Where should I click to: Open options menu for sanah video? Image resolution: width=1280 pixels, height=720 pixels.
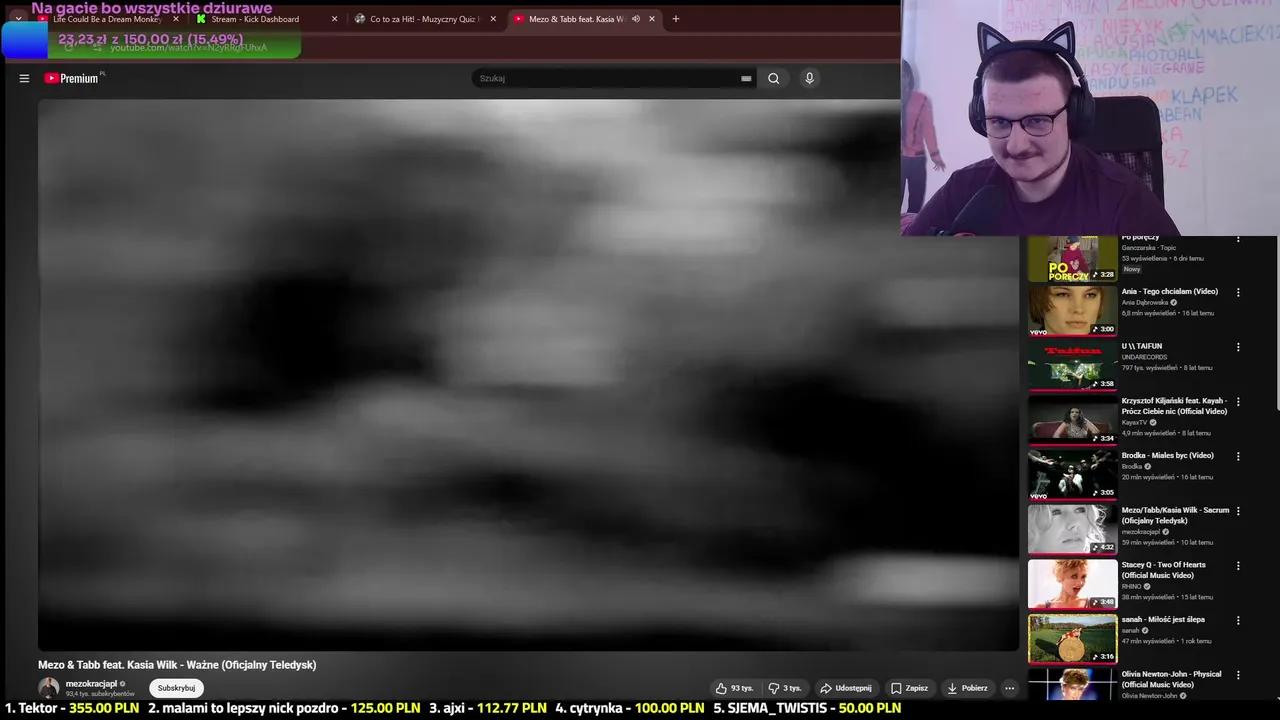tap(1238, 620)
